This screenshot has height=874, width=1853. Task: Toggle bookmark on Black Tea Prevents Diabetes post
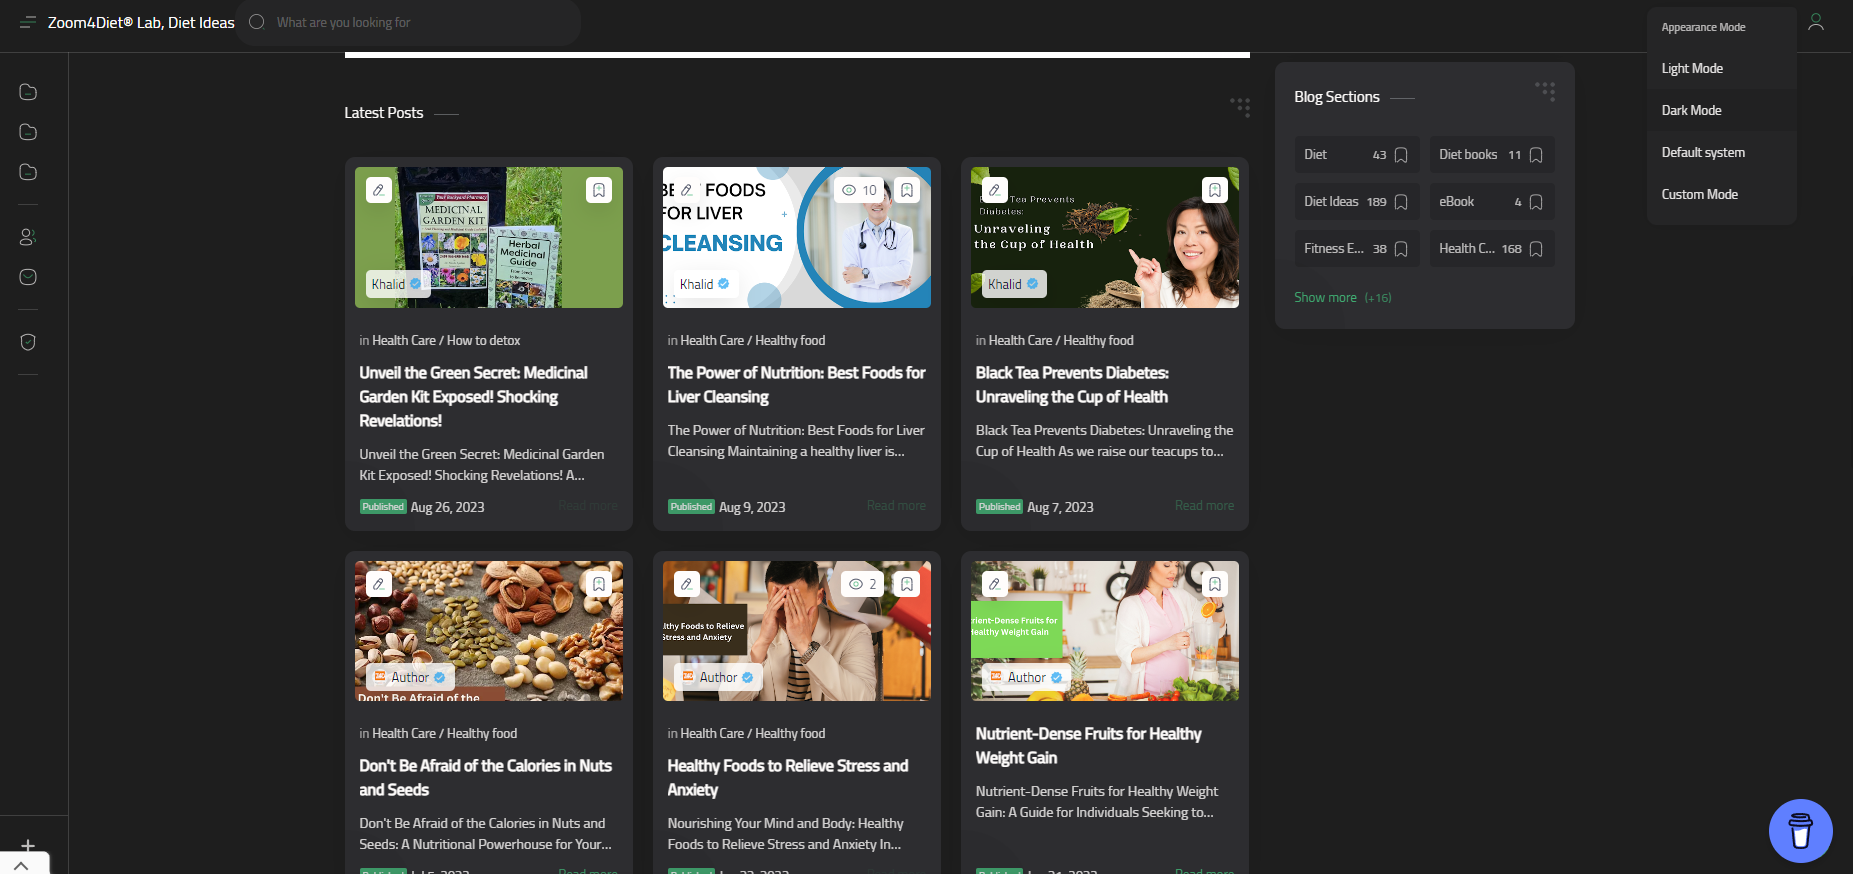click(1215, 190)
